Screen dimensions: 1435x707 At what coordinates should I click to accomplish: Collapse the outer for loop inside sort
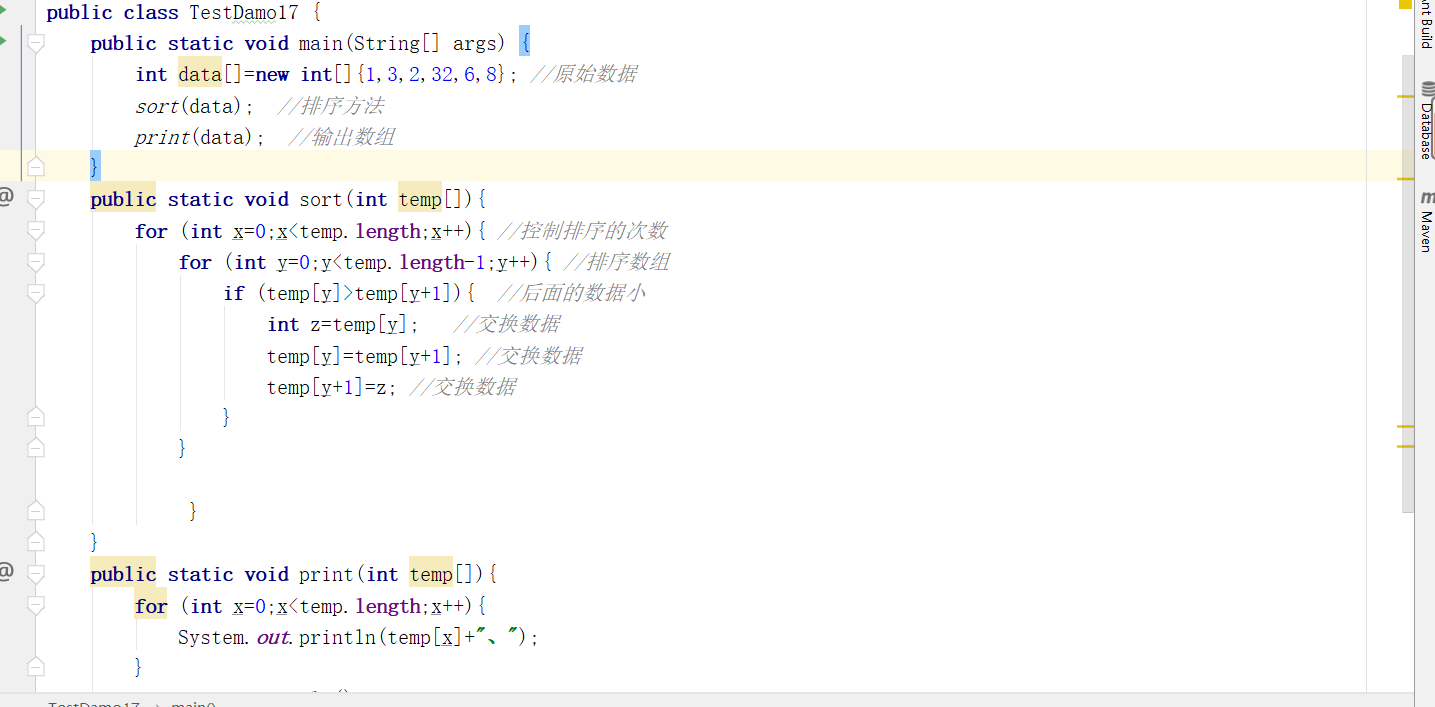point(36,231)
